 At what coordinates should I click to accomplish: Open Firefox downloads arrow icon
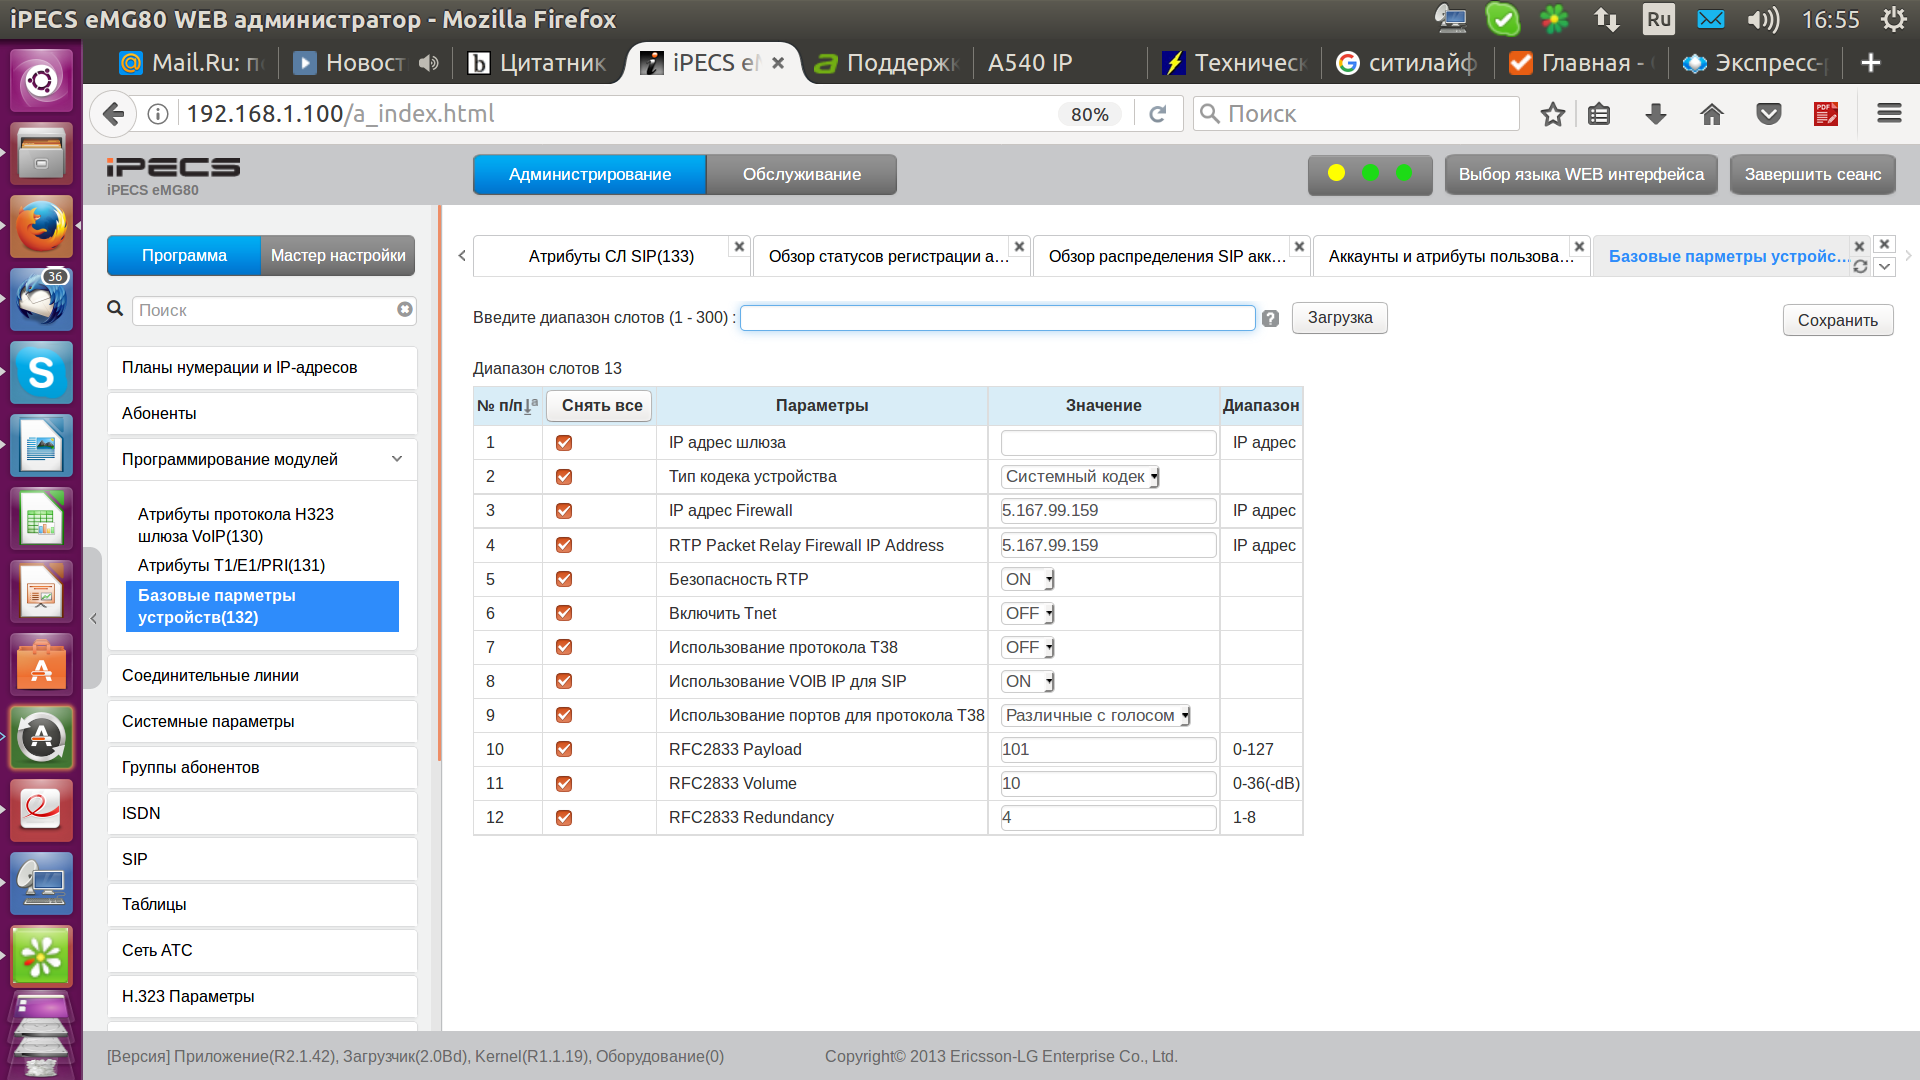click(1656, 114)
